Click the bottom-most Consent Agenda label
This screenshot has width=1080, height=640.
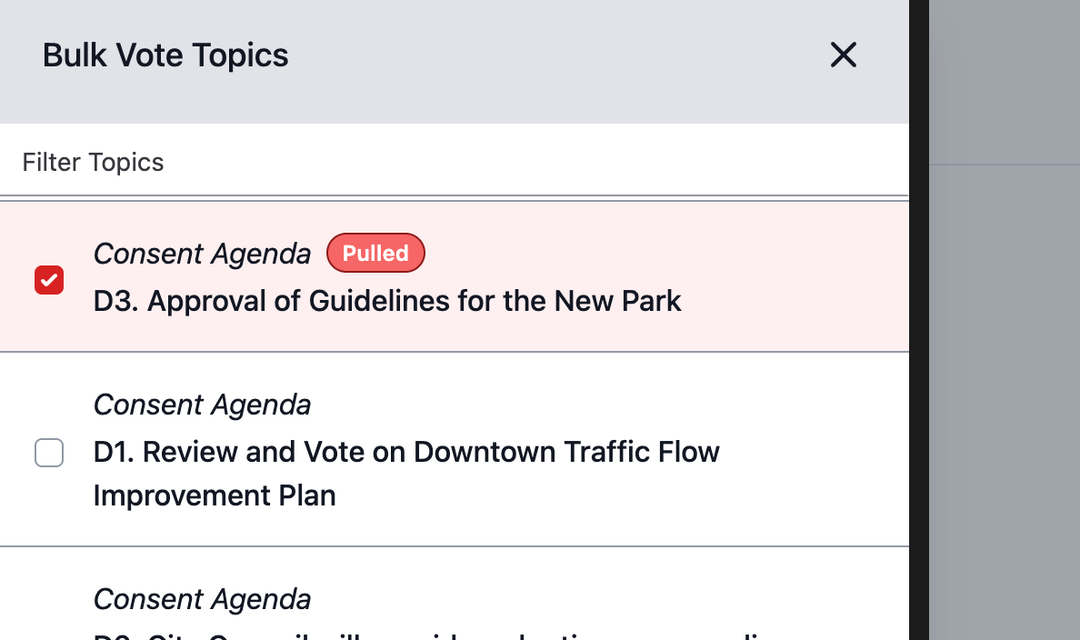[x=202, y=599]
